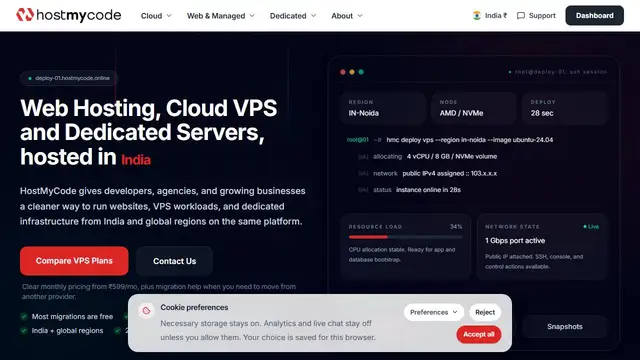Click the cookie icon in banner
The image size is (640, 360).
(146, 311)
